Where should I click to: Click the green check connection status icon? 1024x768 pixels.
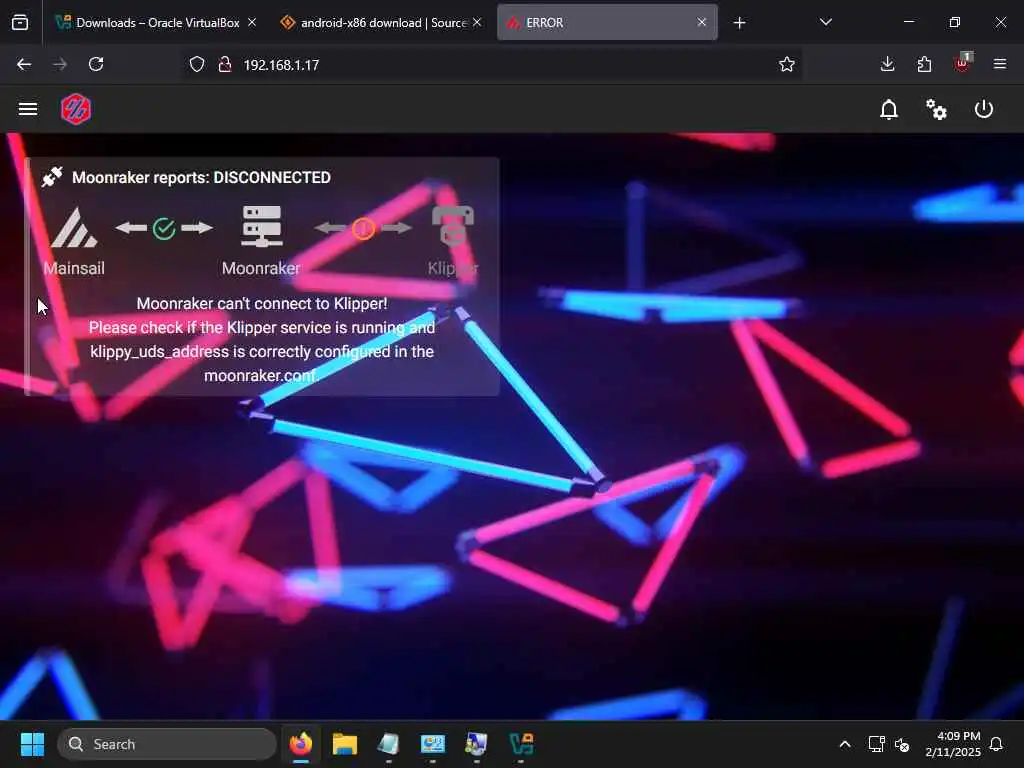(x=164, y=228)
